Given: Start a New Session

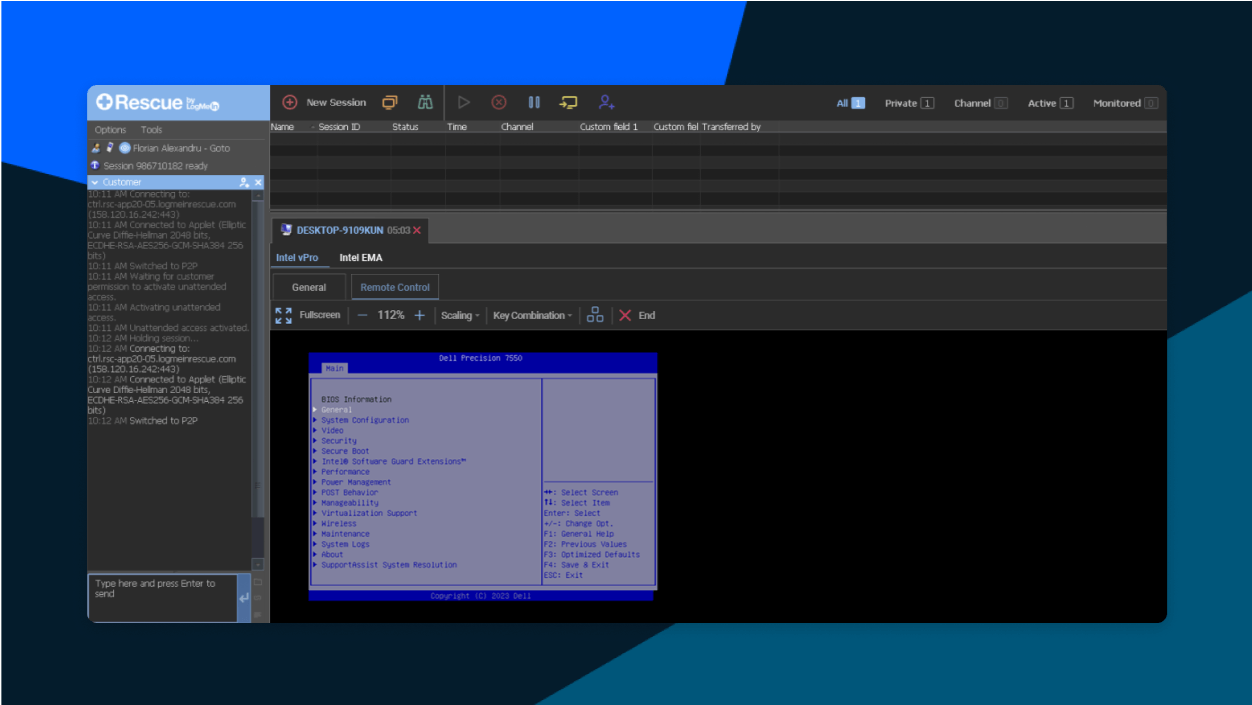Looking at the screenshot, I should point(323,102).
